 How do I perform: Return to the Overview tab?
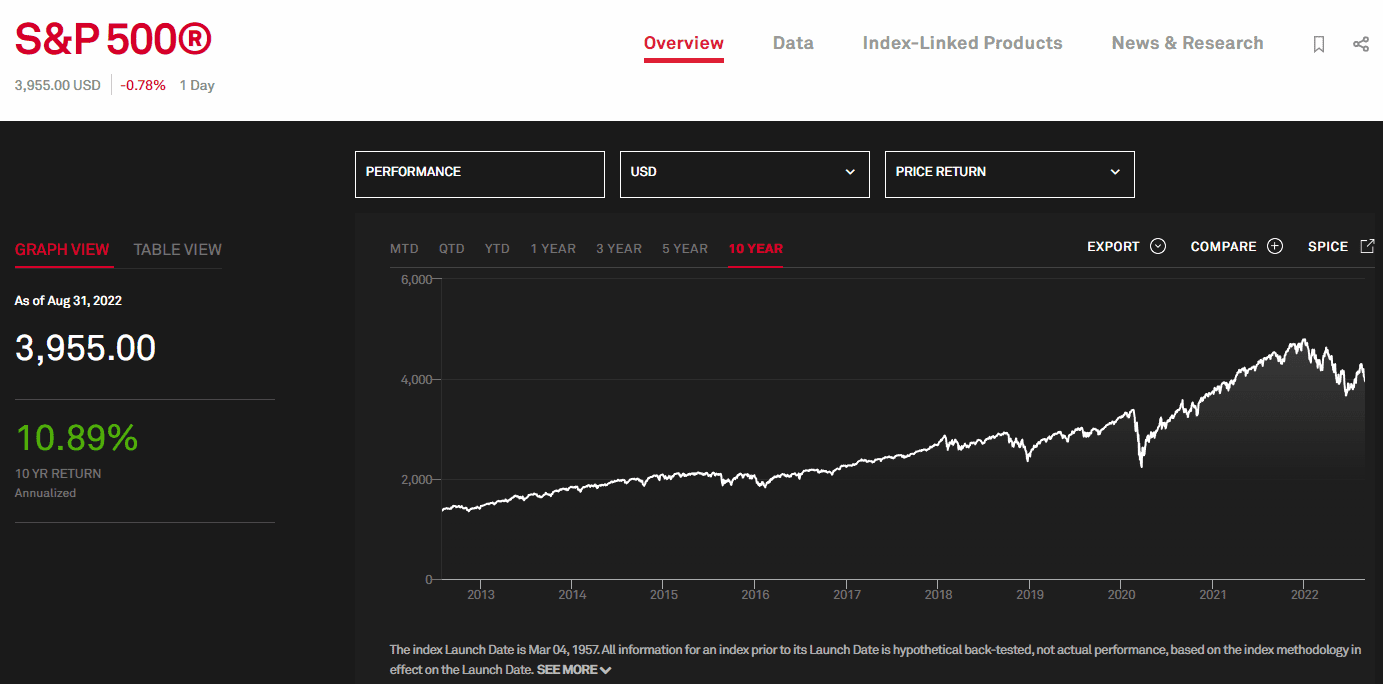click(684, 43)
